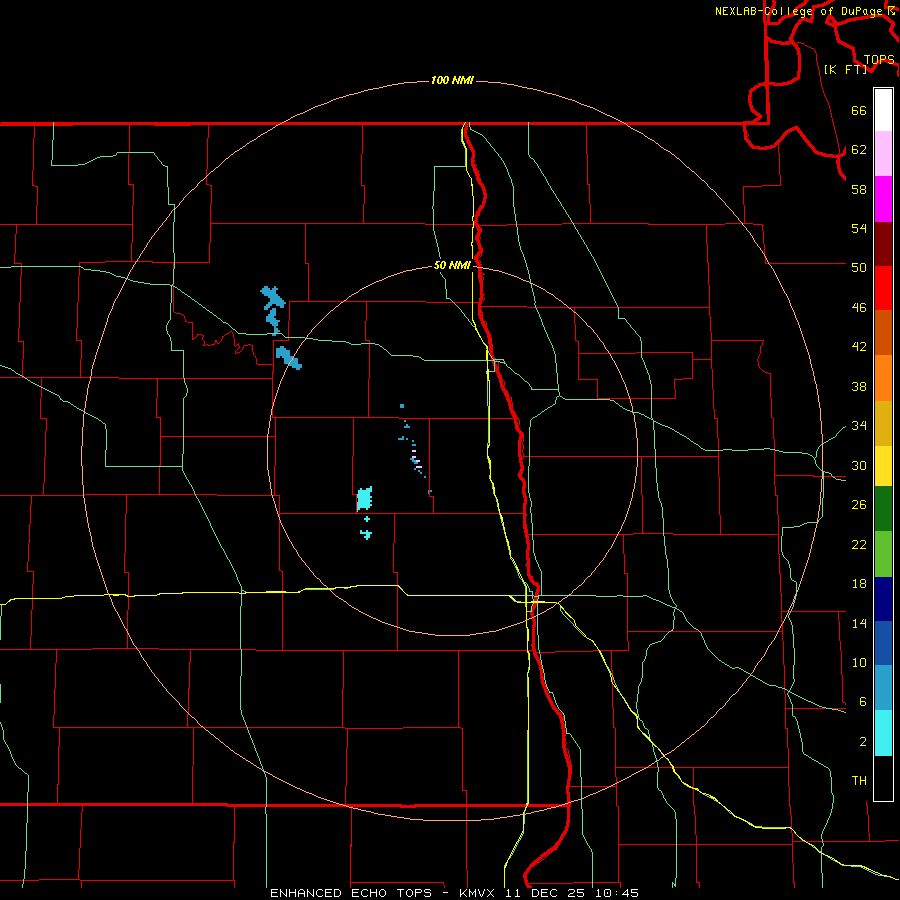Pick the gold segment of the legend bar
The height and width of the screenshot is (900, 900).
(x=883, y=423)
